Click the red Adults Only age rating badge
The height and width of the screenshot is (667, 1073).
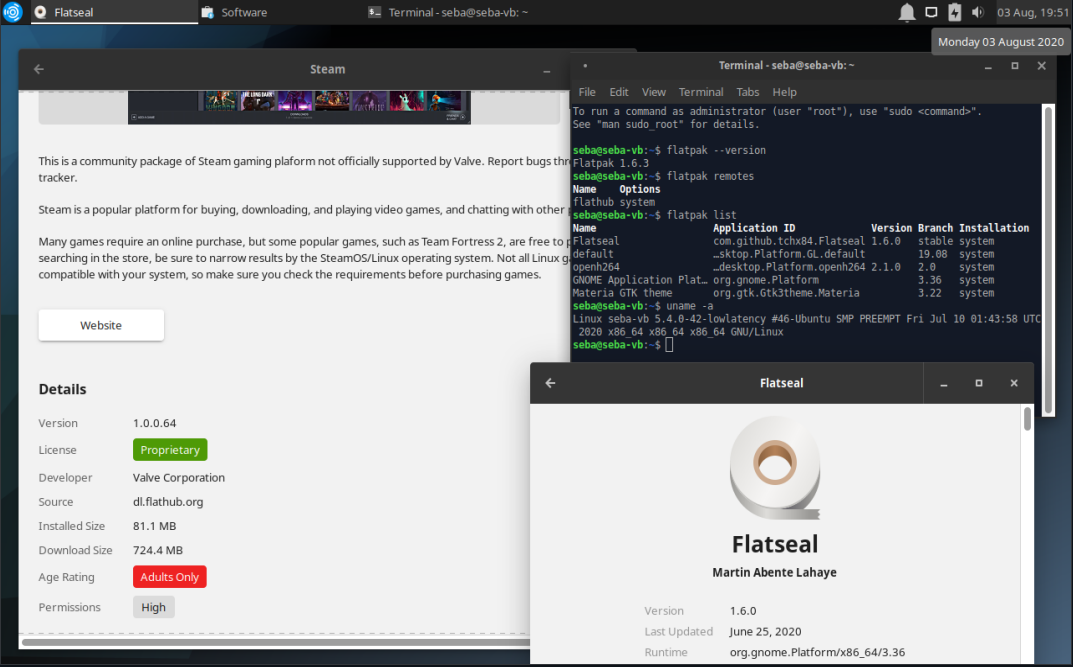[169, 576]
